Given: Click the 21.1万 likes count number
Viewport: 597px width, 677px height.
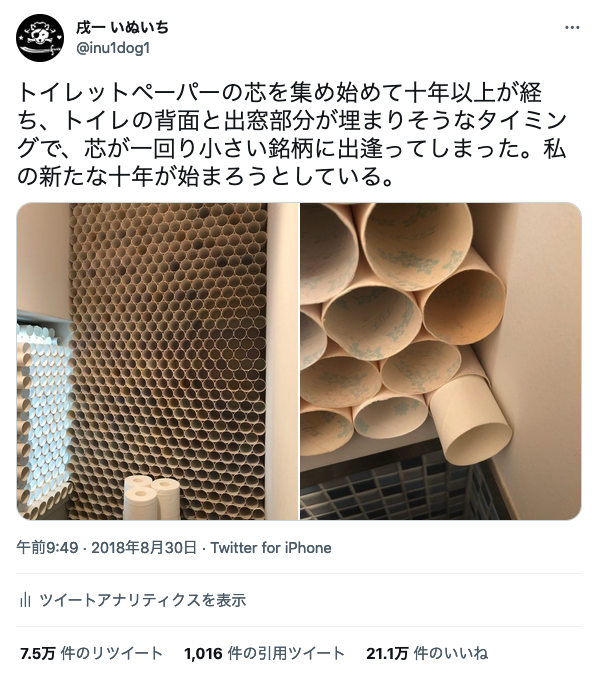Looking at the screenshot, I should pos(387,653).
